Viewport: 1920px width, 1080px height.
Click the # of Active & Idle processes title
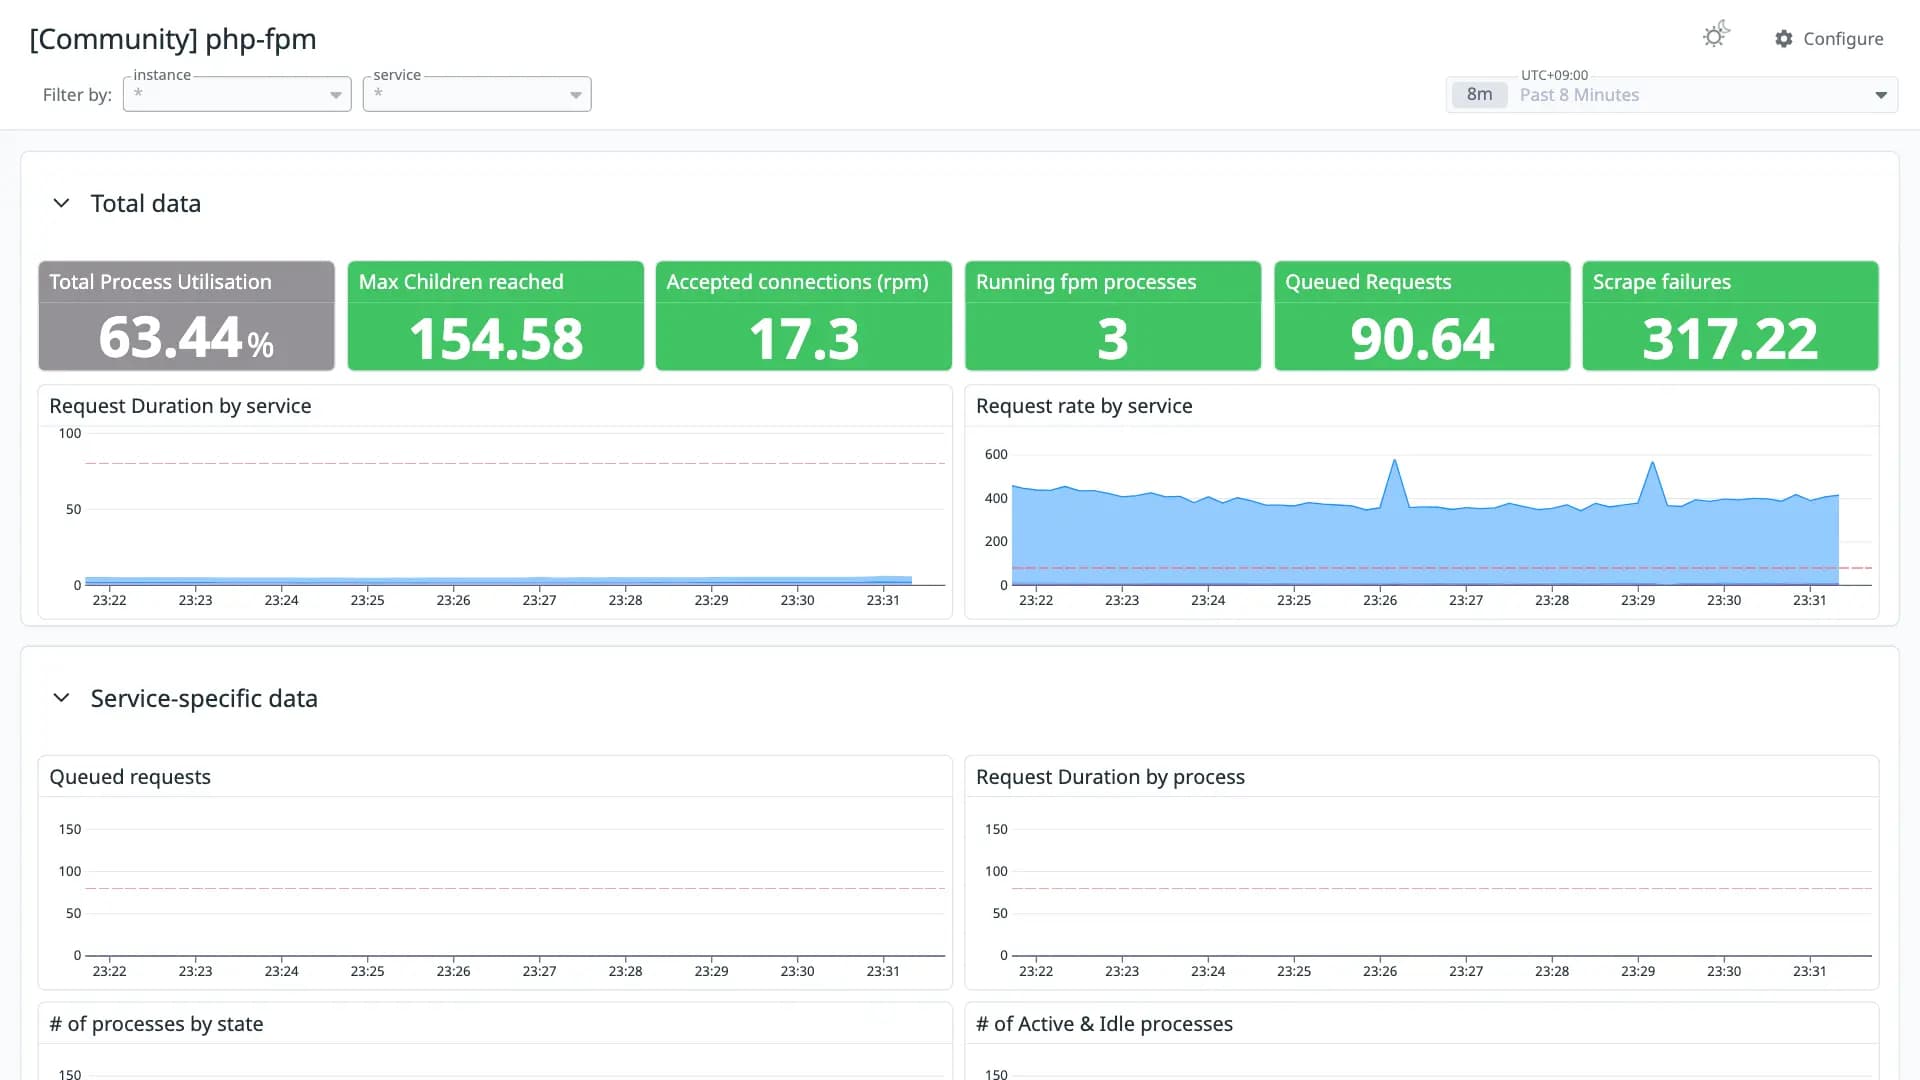1104,1024
